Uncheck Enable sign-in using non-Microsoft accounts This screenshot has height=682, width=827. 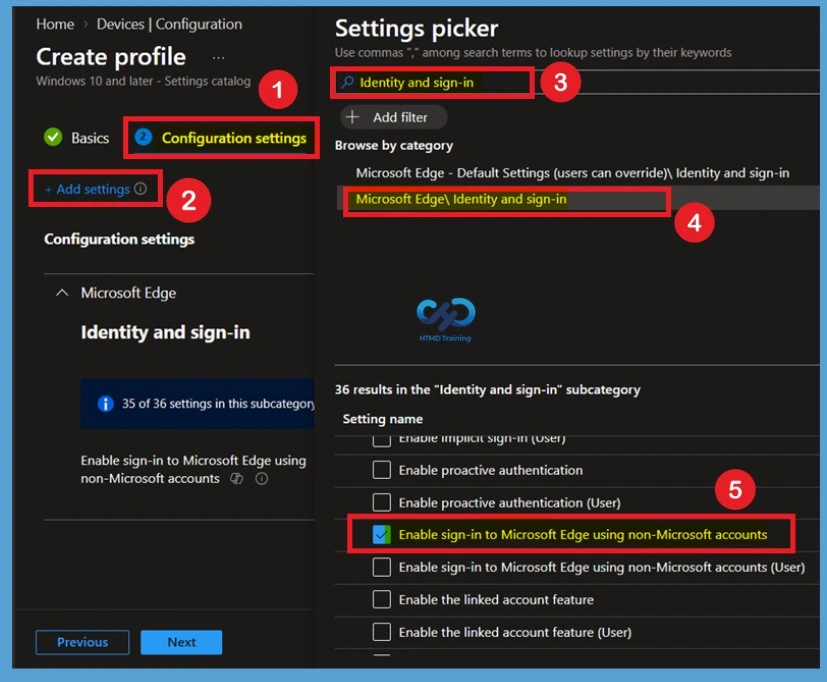click(x=382, y=534)
